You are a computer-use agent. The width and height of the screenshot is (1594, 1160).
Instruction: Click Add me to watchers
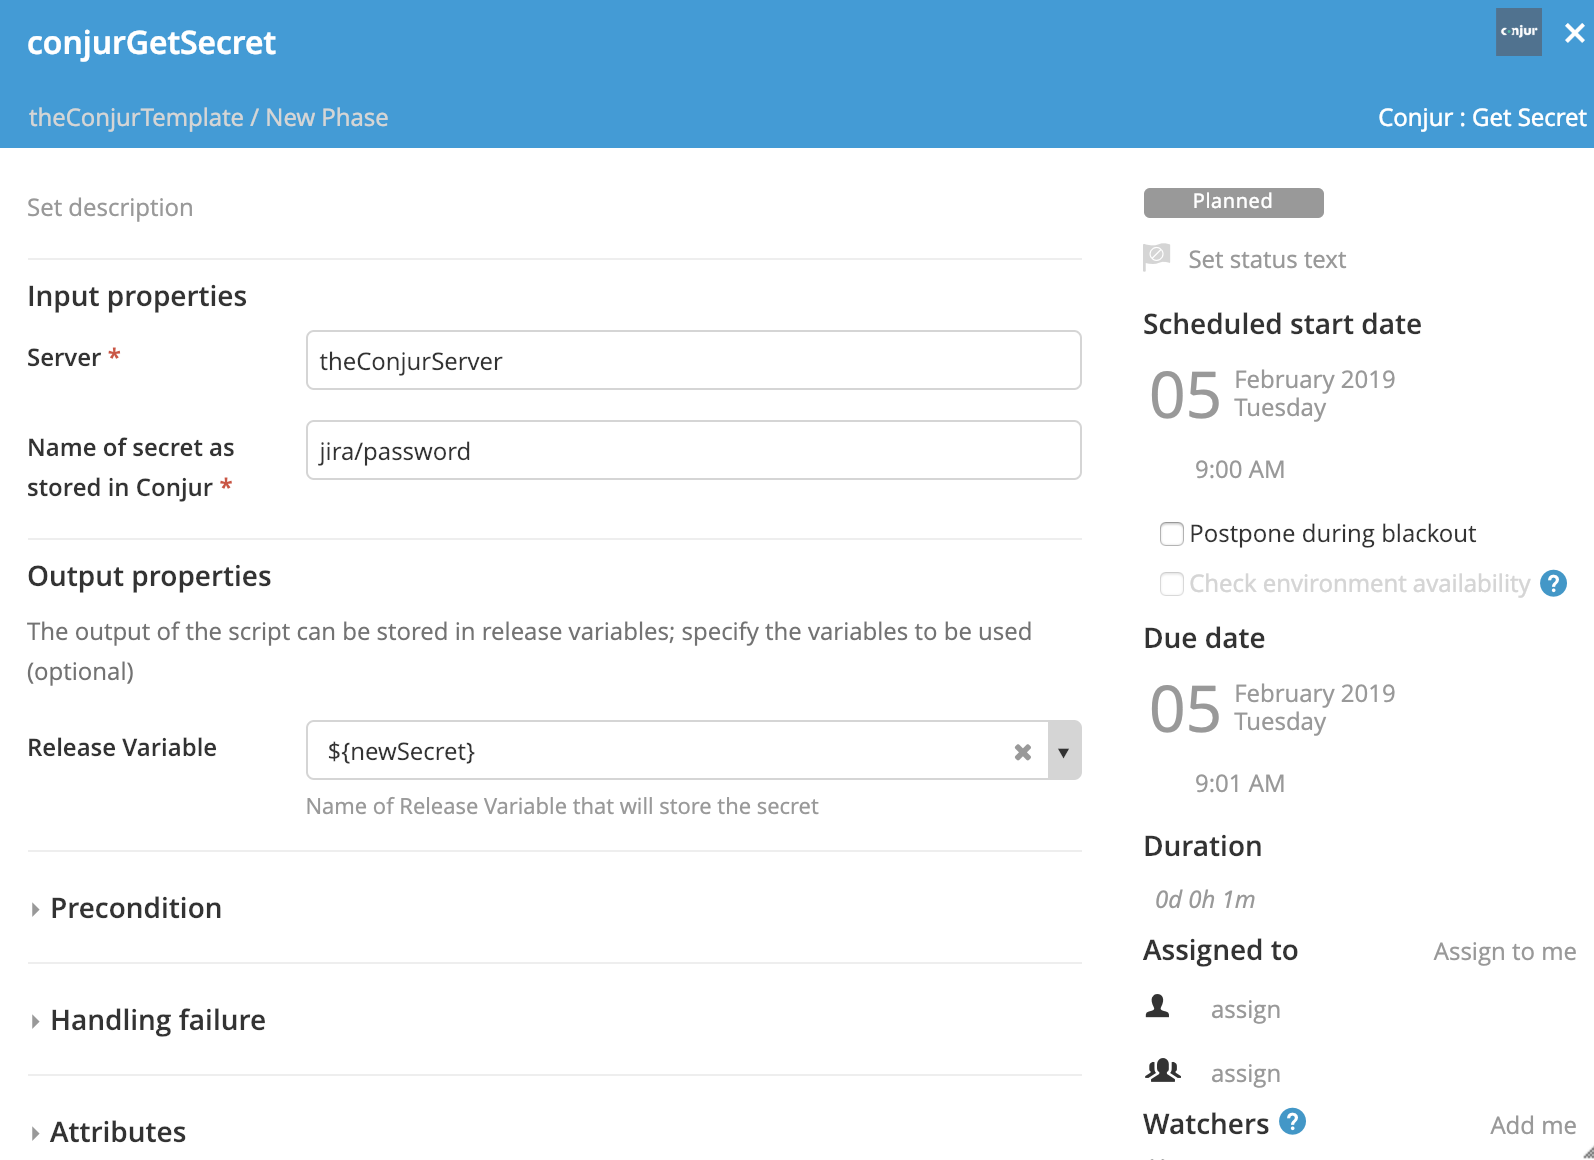point(1533,1125)
